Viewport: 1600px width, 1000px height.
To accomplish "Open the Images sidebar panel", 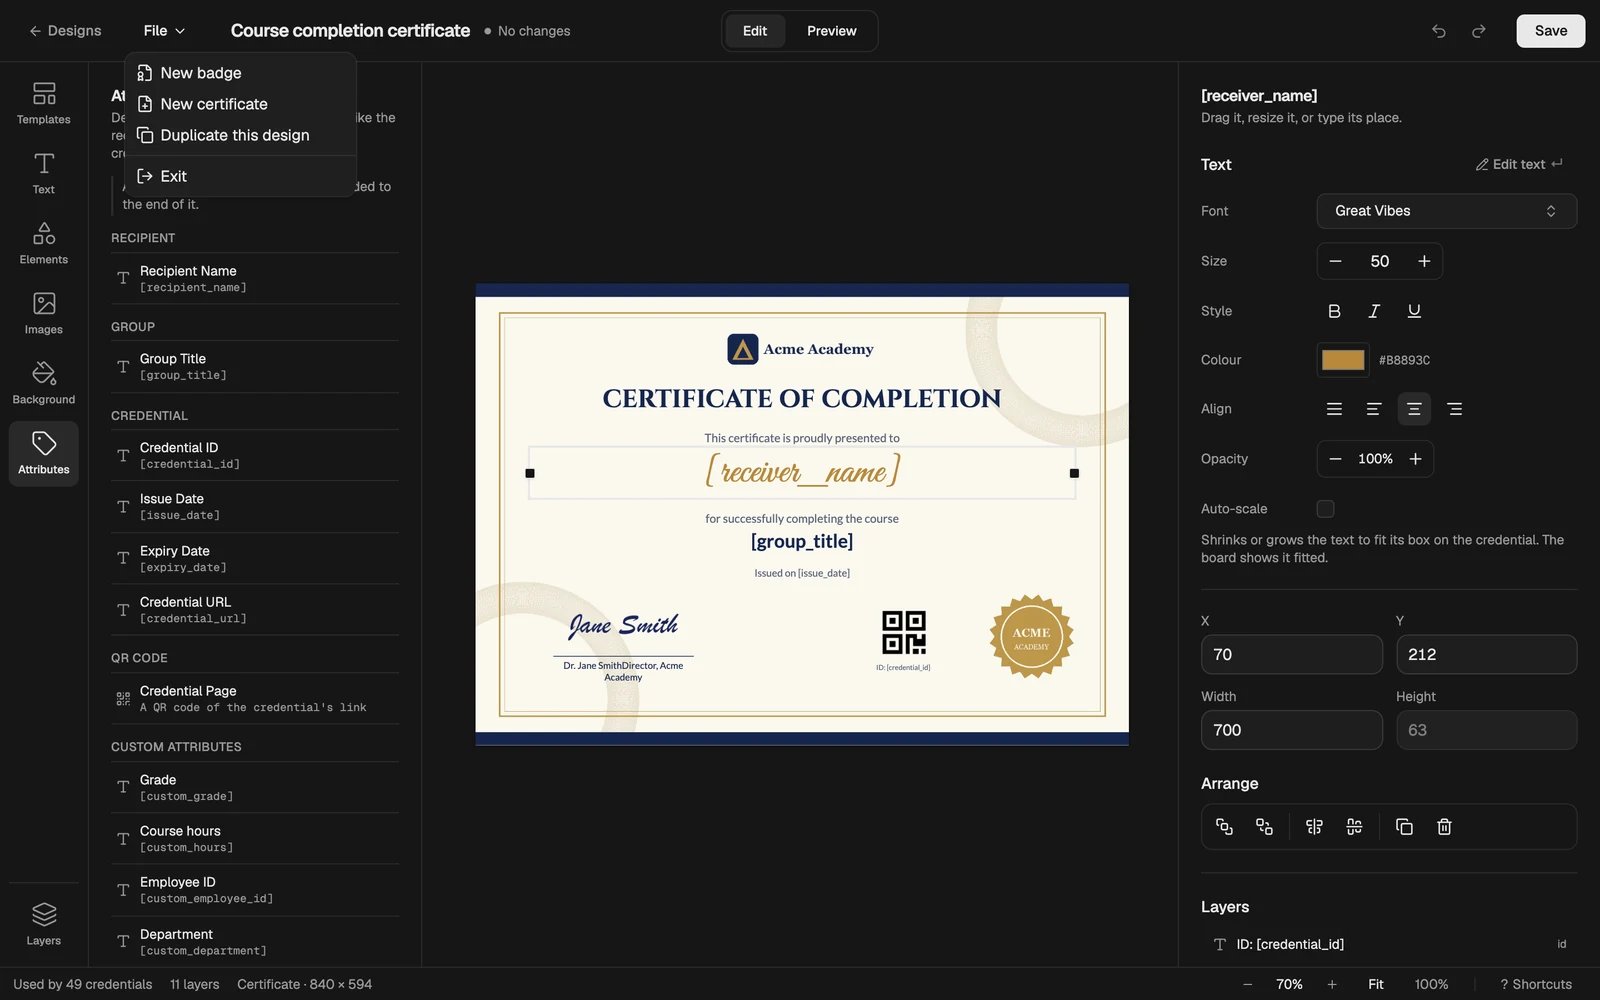I will 44,313.
